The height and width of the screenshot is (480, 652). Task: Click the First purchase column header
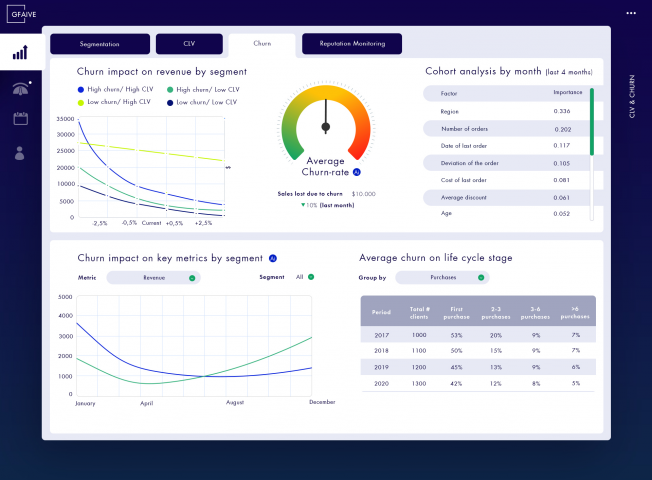point(456,313)
